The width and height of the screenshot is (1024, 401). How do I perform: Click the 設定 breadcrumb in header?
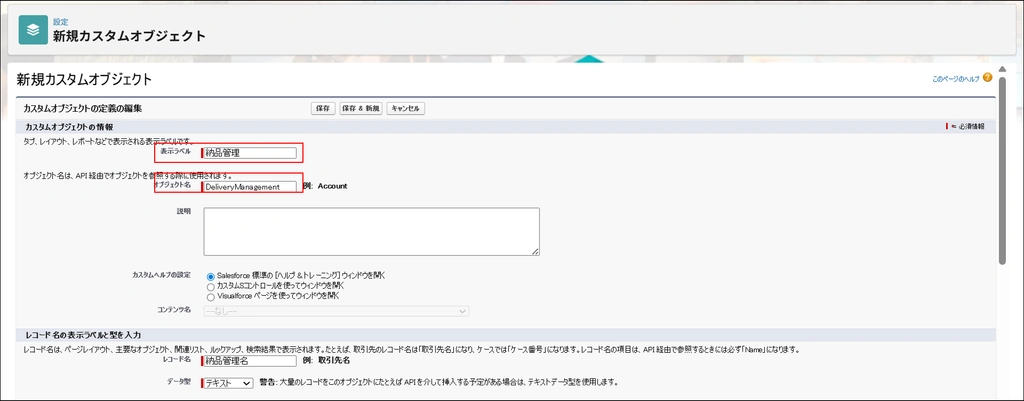60,21
